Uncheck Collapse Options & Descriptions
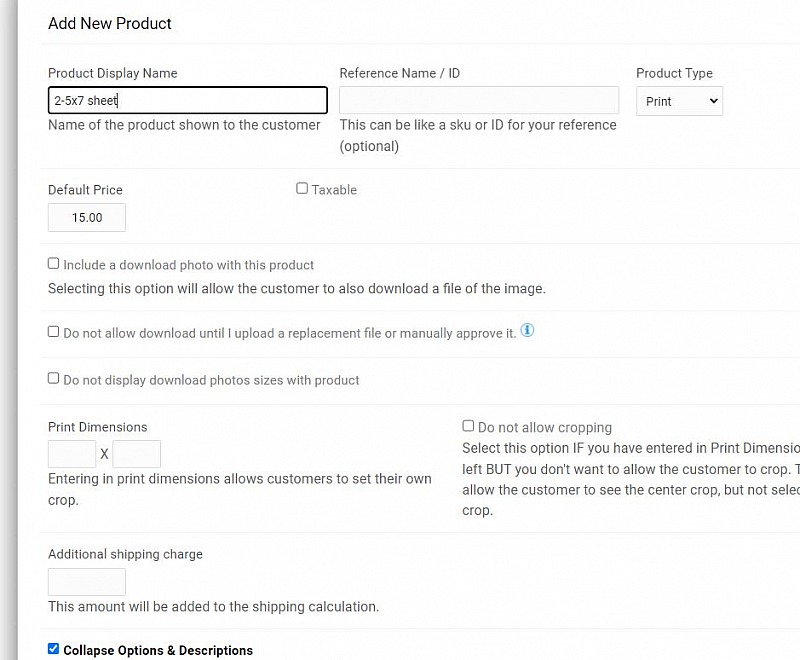 pos(54,648)
